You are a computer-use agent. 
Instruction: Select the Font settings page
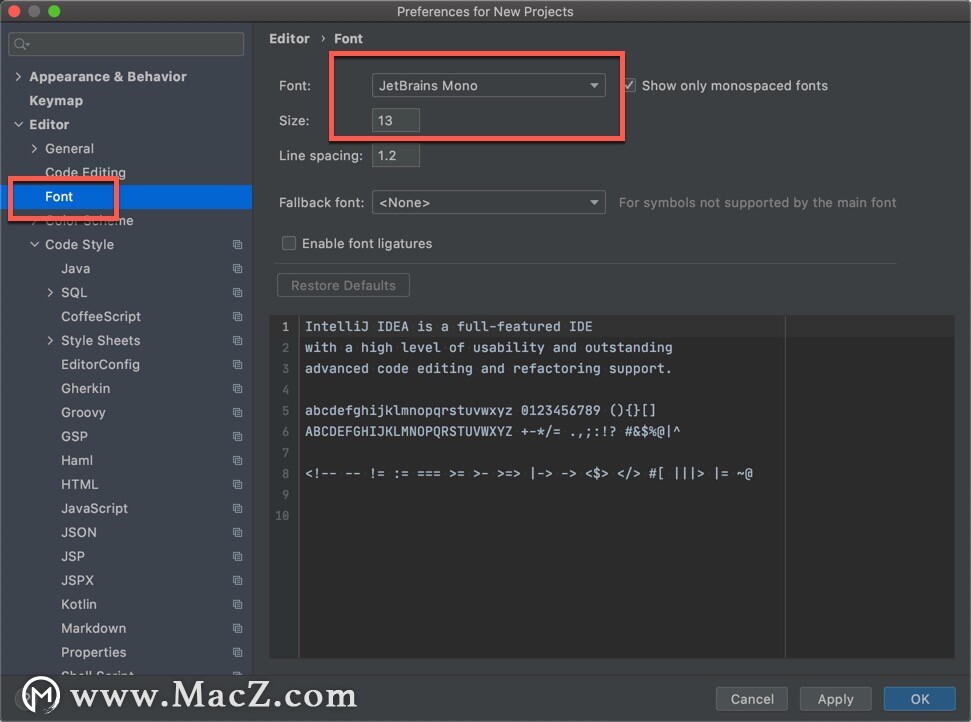[x=59, y=196]
